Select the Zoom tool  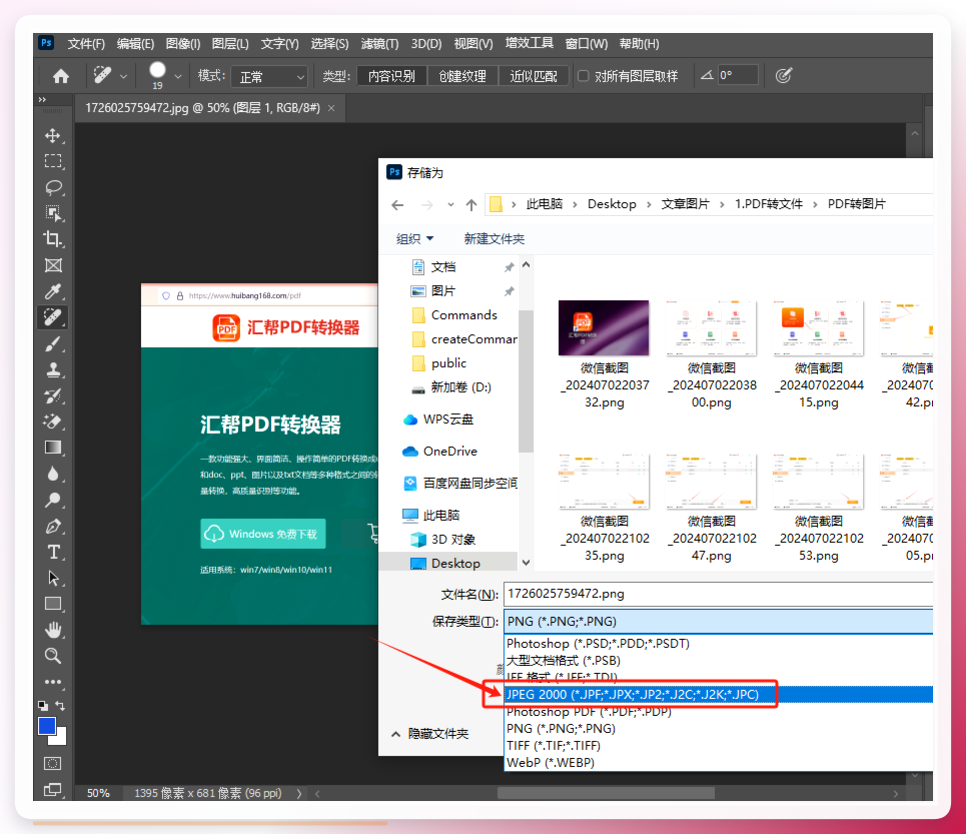point(53,656)
